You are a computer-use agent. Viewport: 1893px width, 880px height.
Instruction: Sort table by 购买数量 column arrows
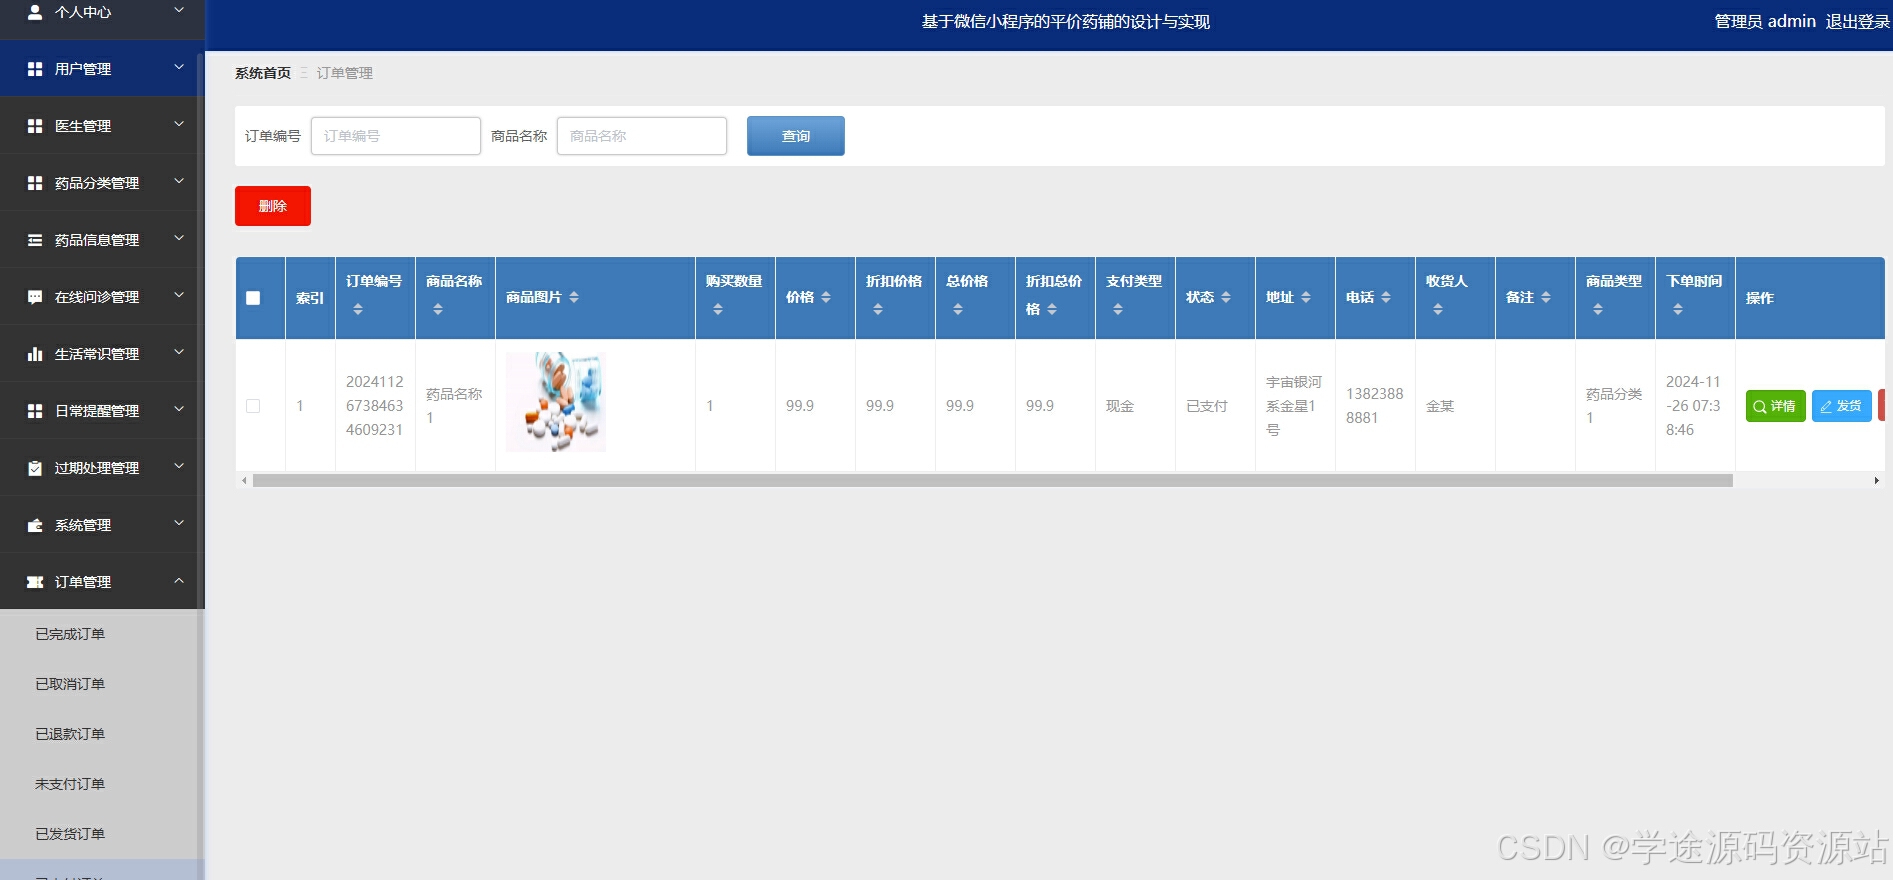point(718,310)
